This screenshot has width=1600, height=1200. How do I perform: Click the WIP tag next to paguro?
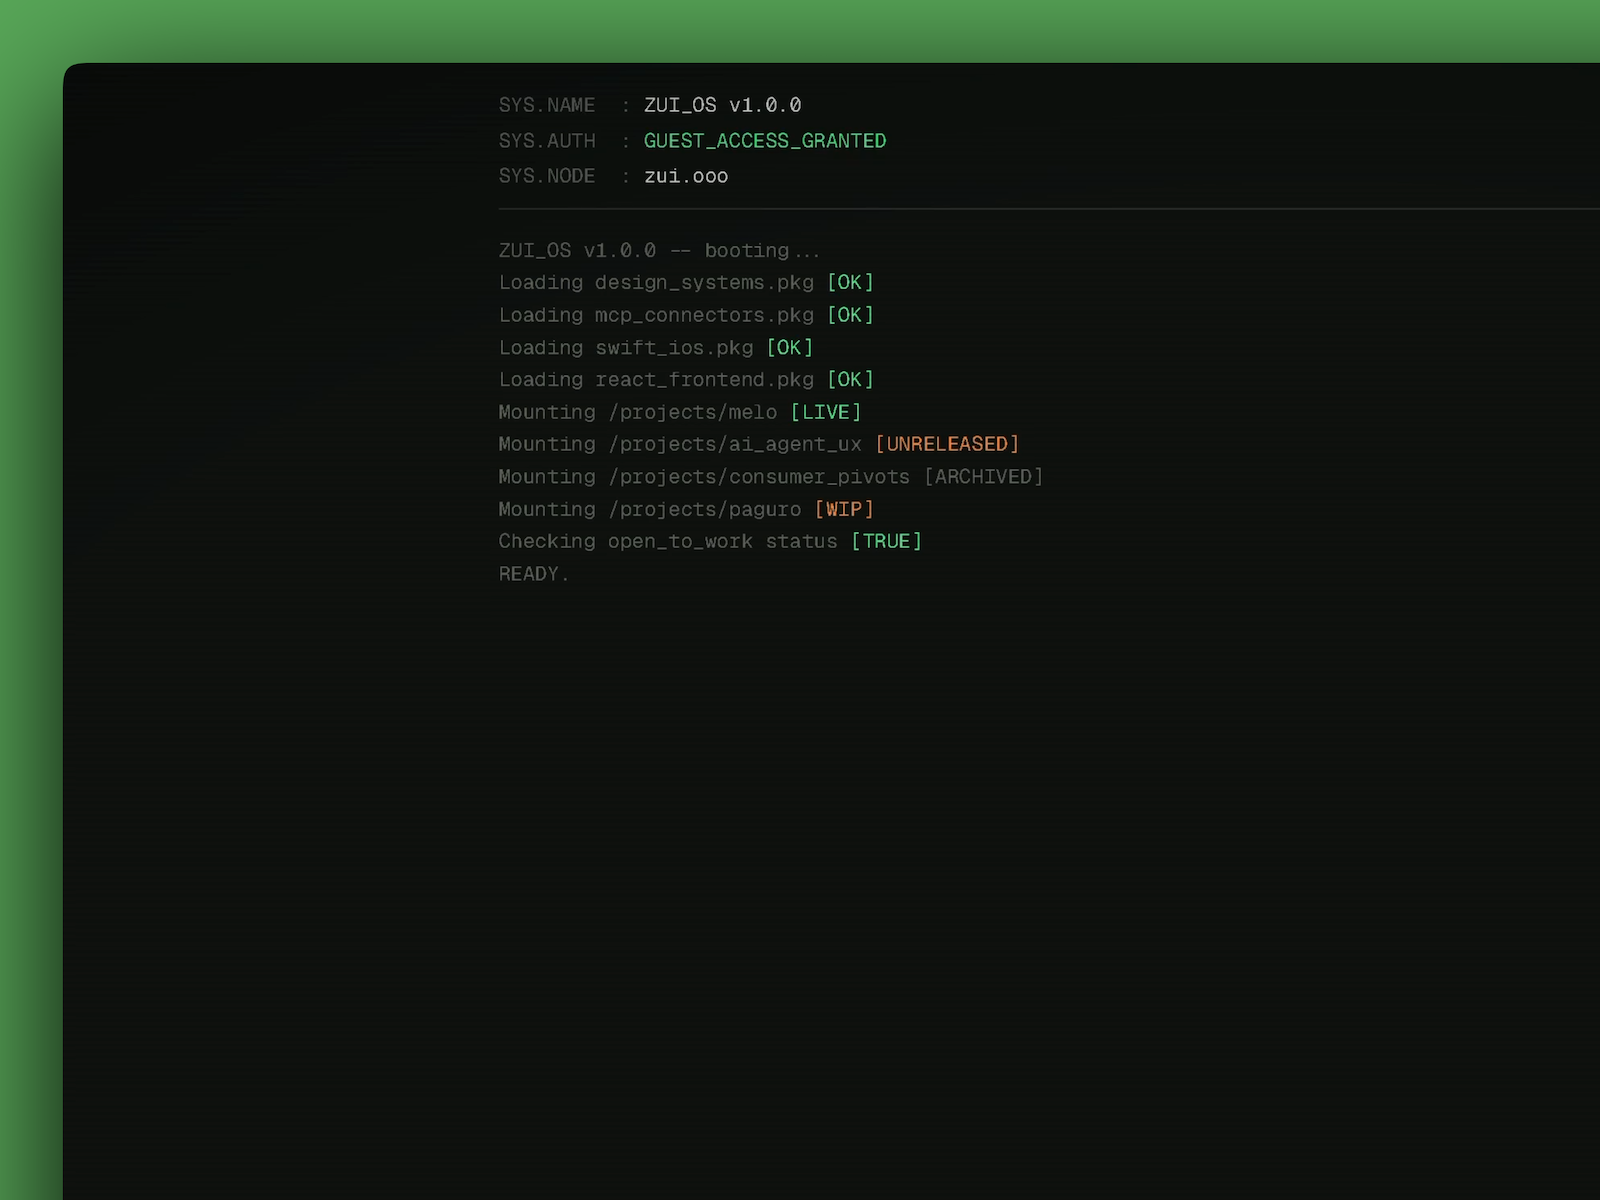844,509
